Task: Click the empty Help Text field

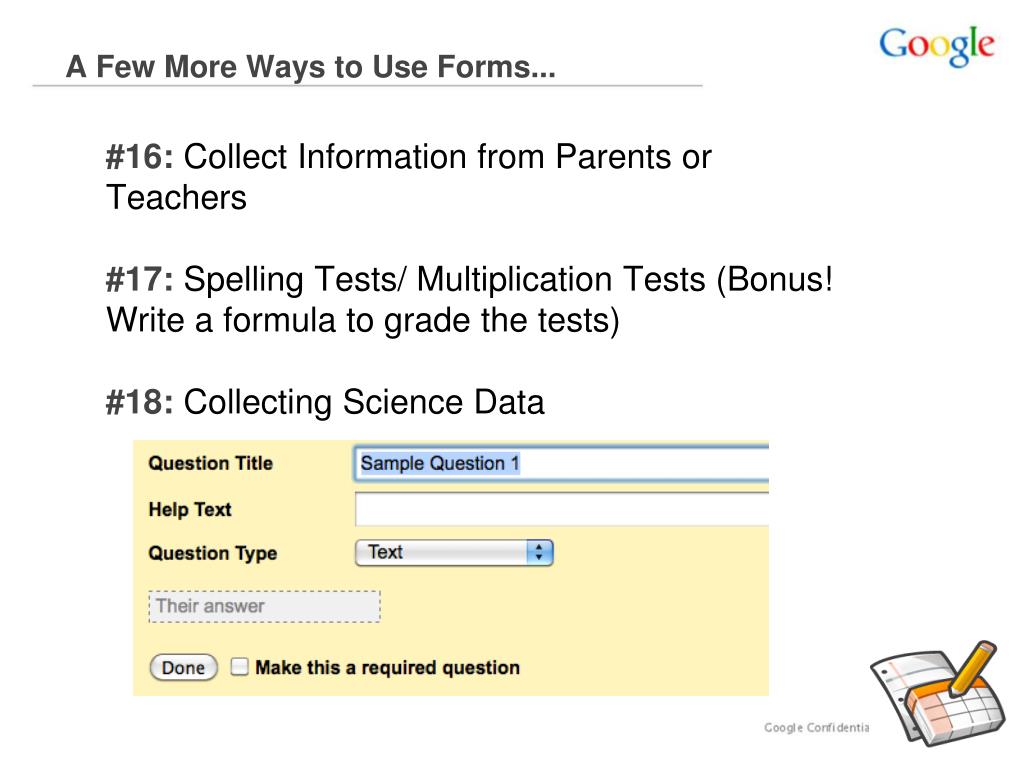Action: tap(562, 509)
